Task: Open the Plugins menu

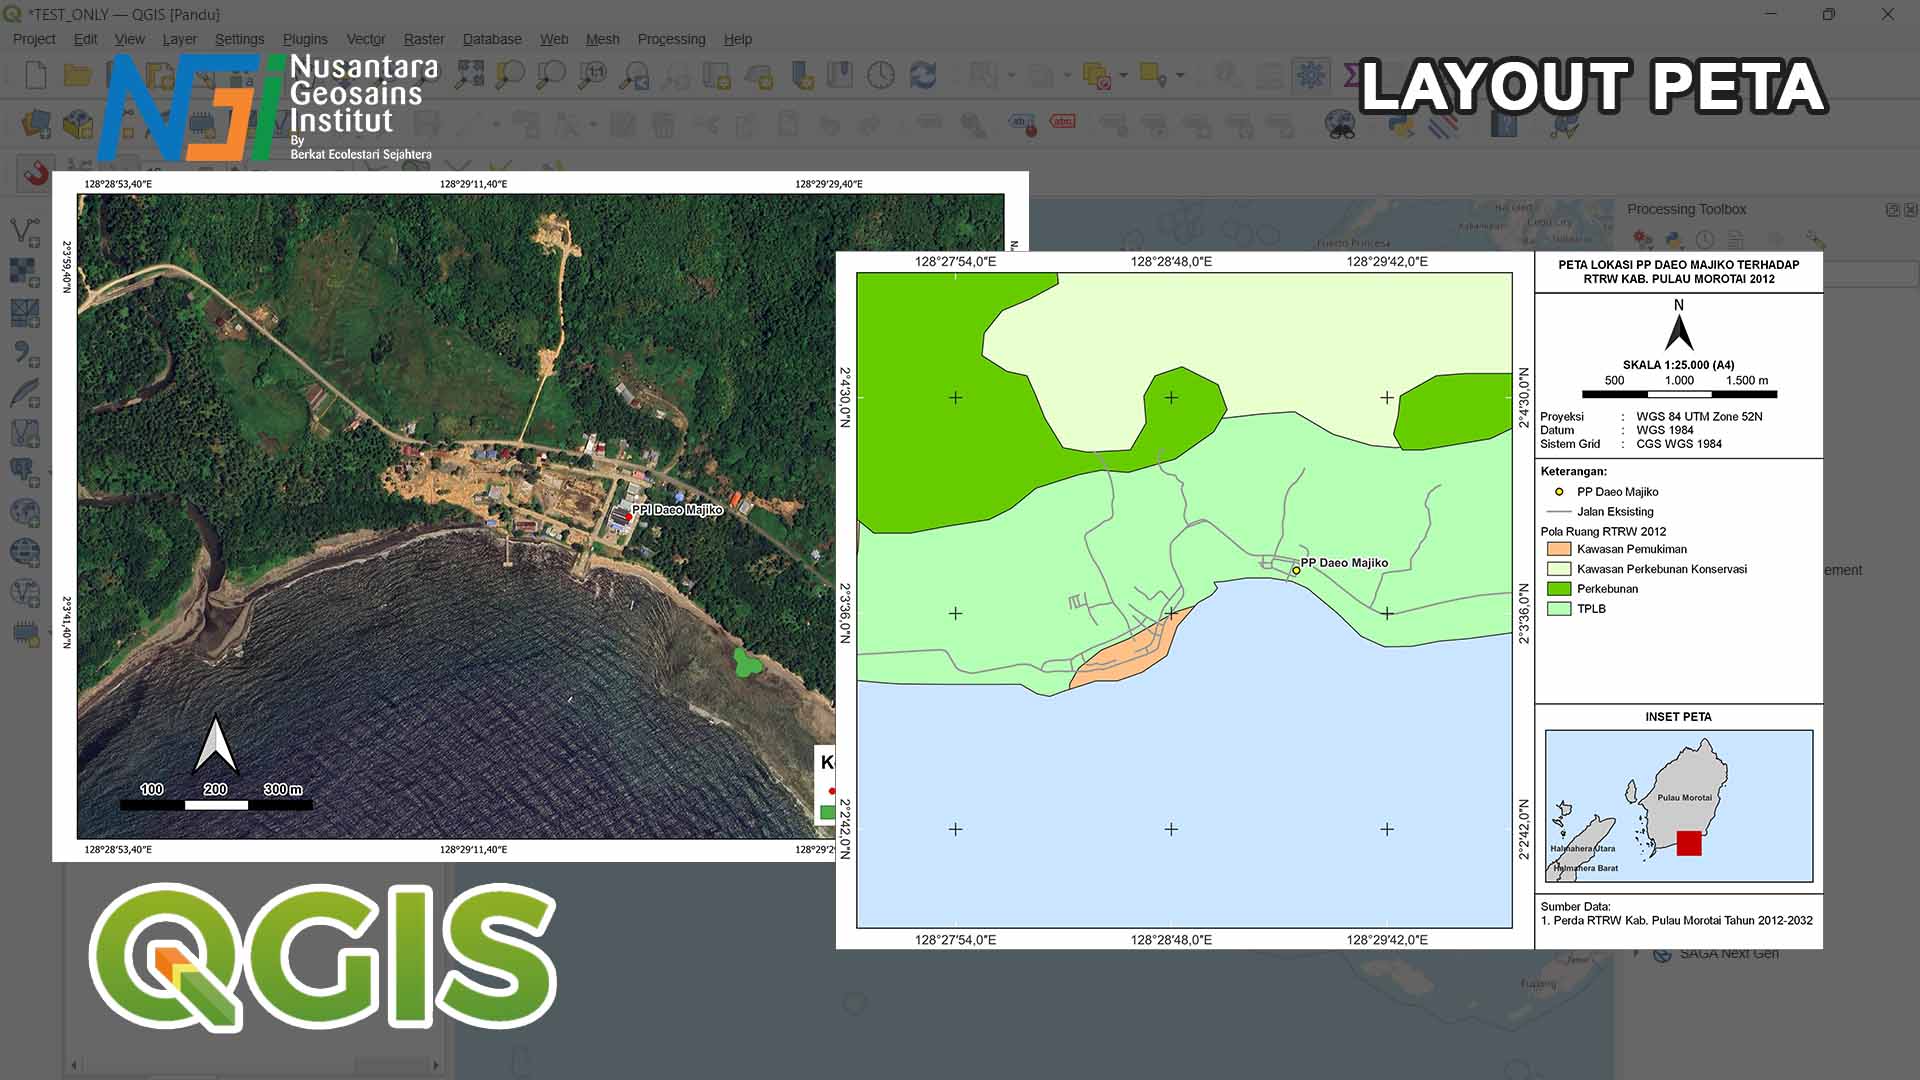Action: (x=305, y=39)
